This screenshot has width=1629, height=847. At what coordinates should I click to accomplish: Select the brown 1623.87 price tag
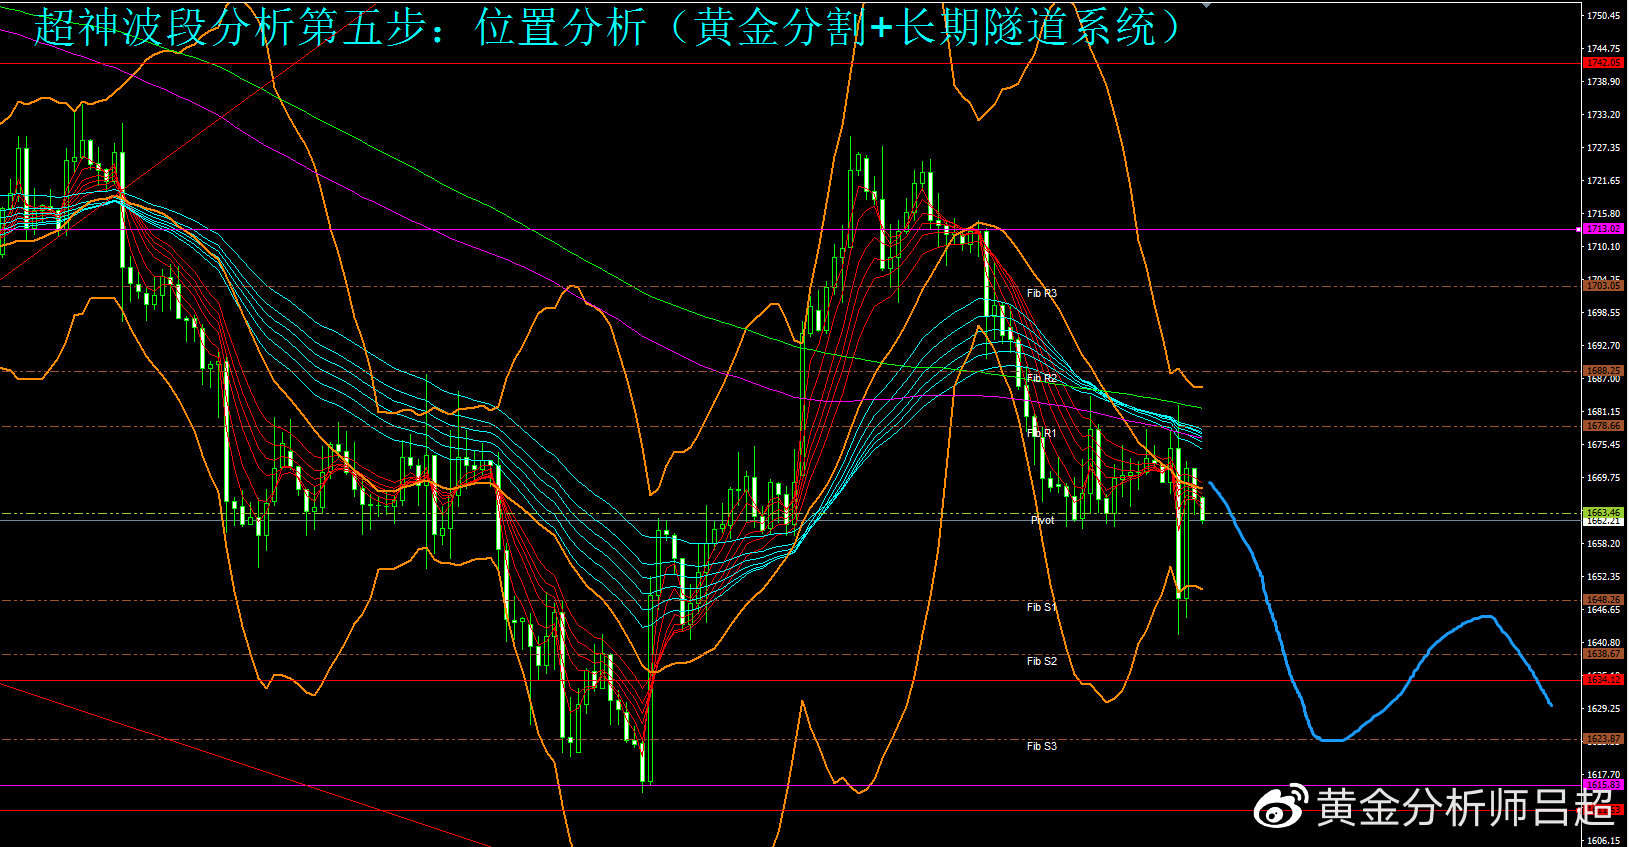coord(1603,739)
